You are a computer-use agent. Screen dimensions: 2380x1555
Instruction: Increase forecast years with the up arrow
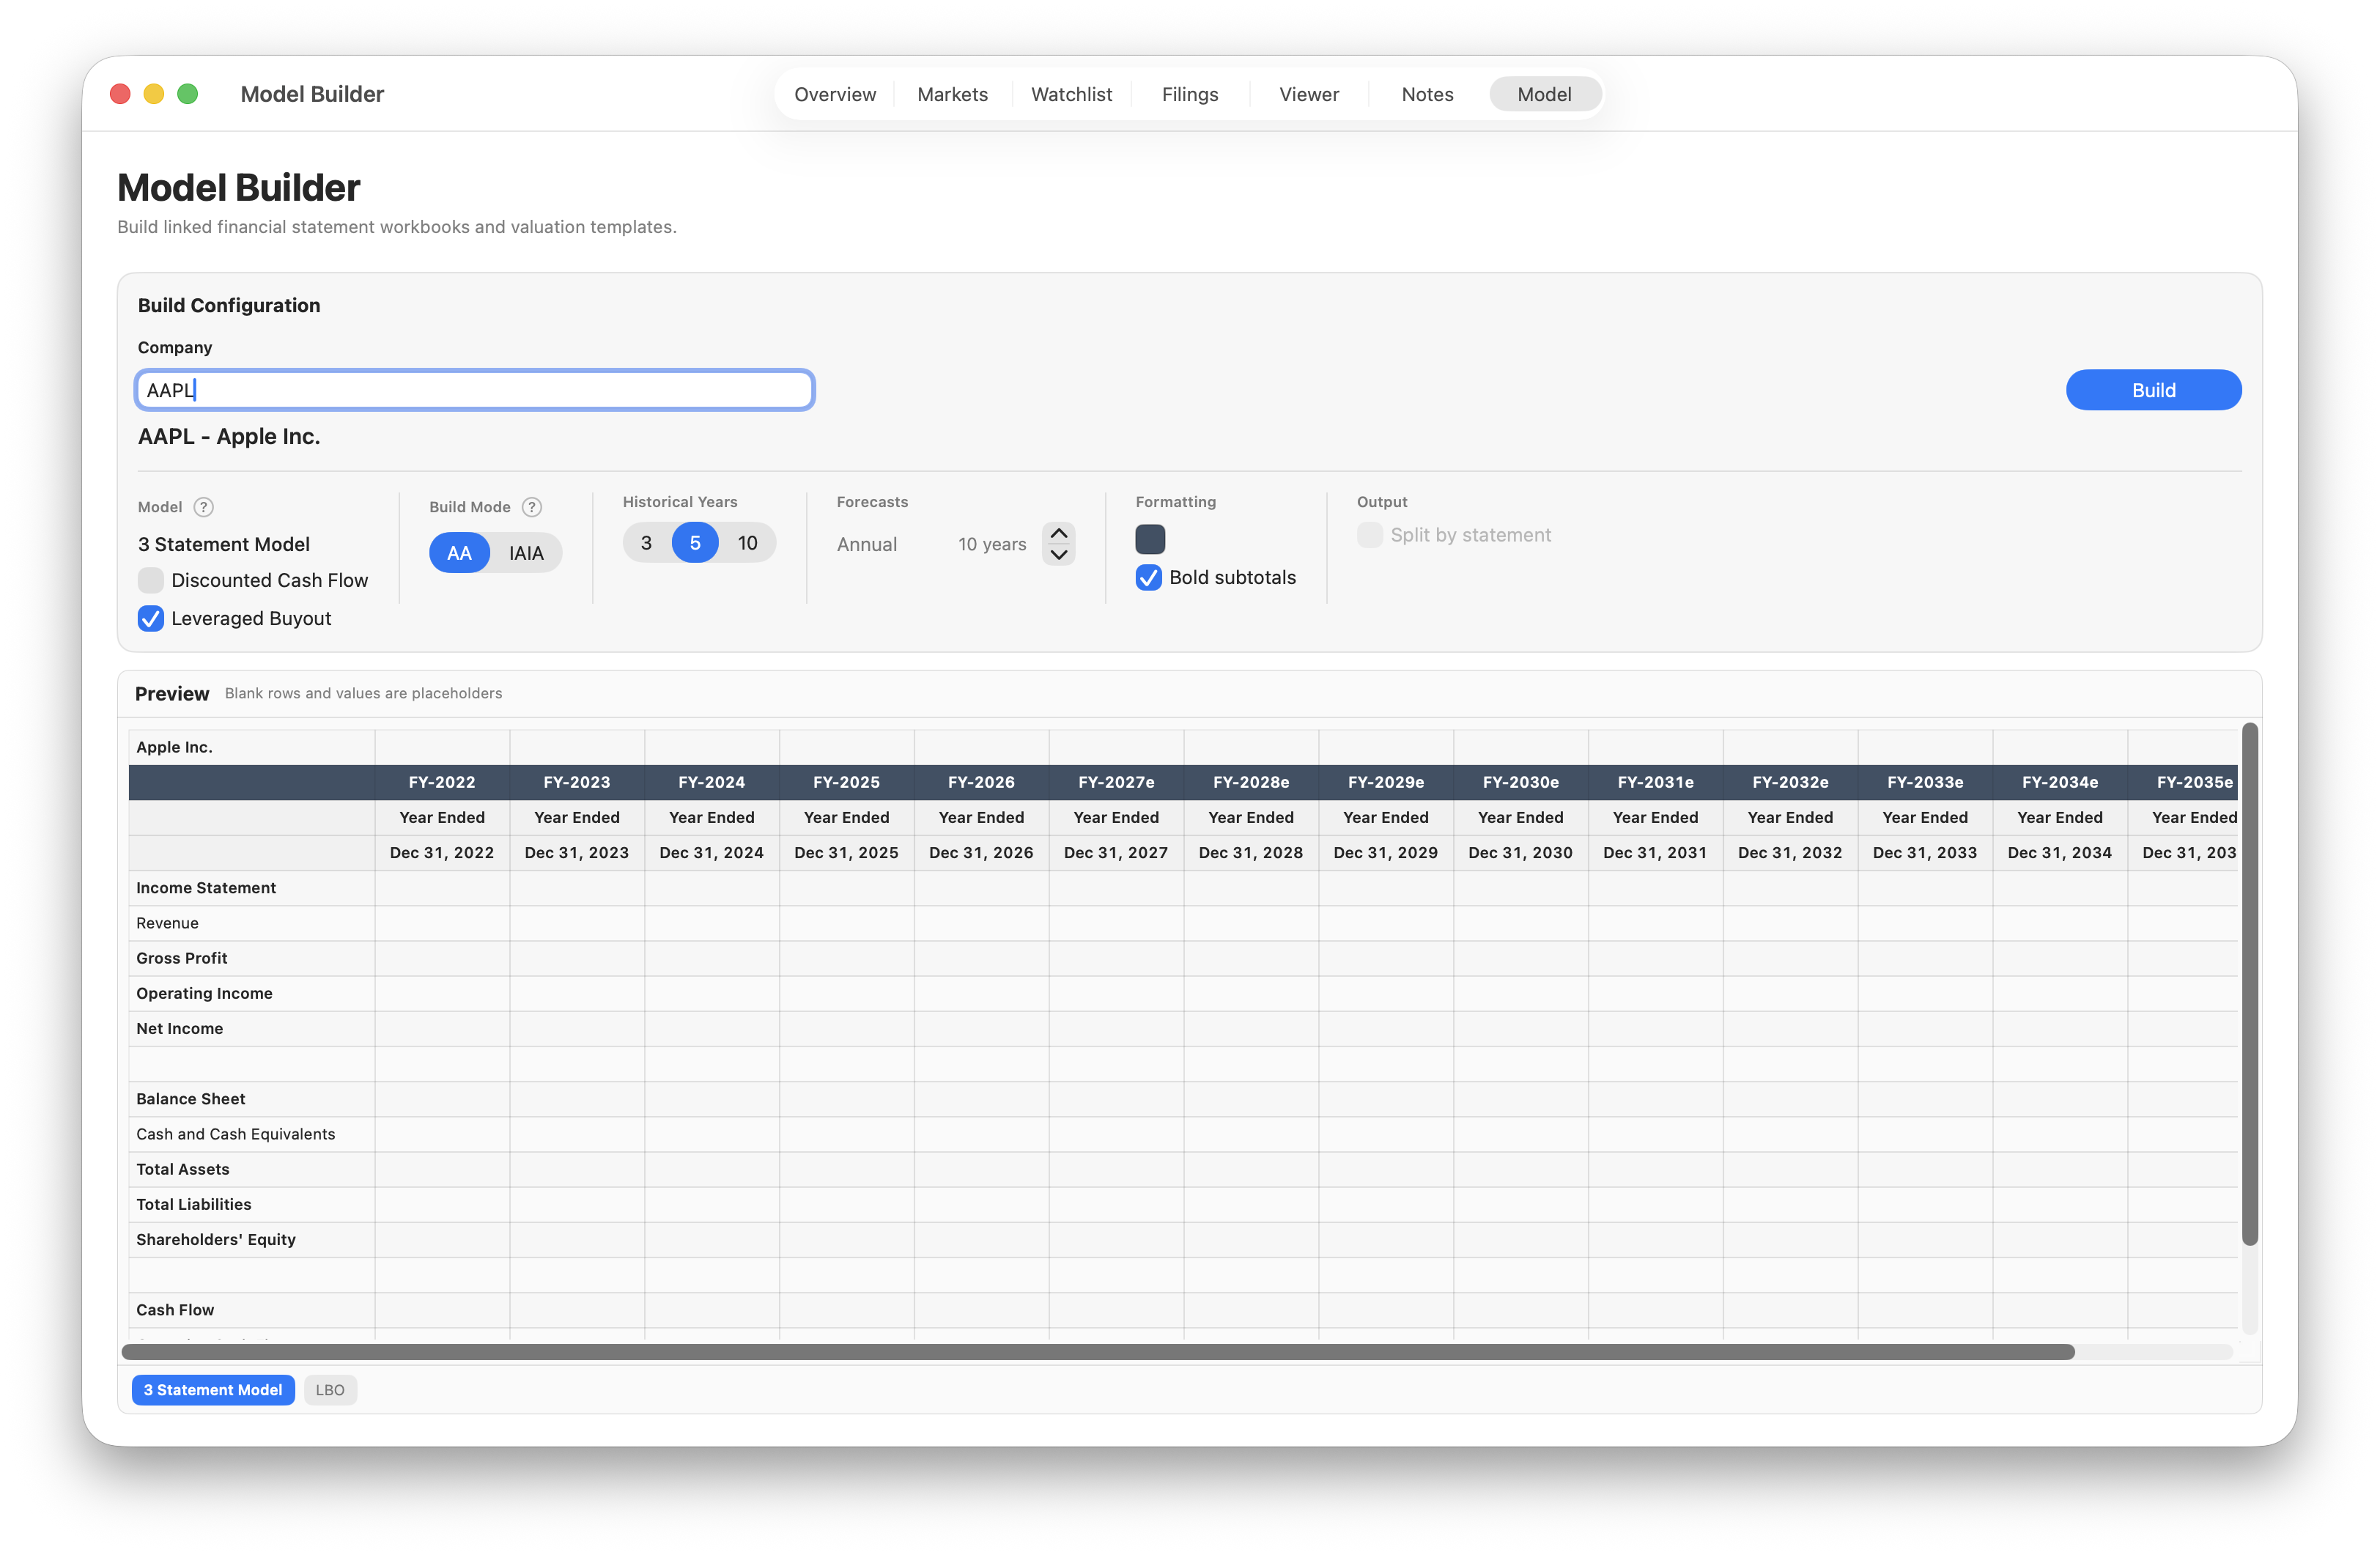click(1059, 533)
